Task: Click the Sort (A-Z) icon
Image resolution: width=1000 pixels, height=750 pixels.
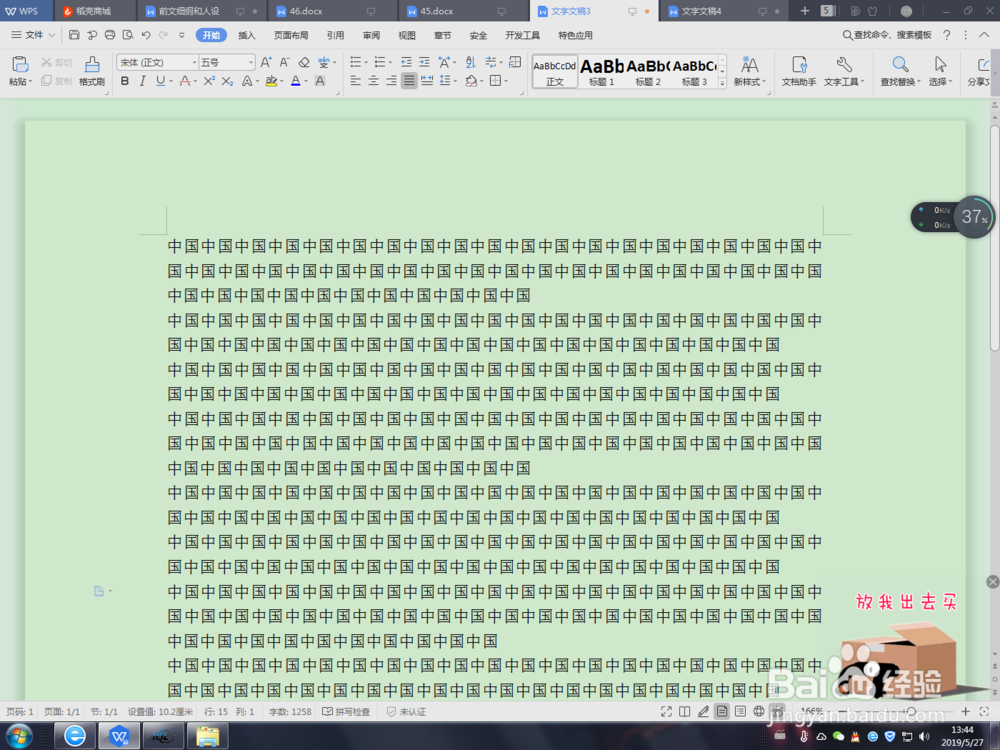Action: point(471,62)
